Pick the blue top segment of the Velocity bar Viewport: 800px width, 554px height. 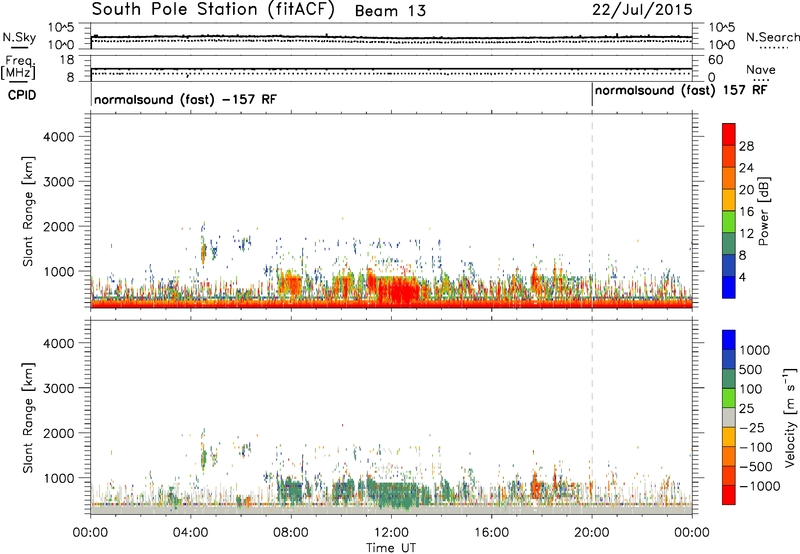(x=729, y=340)
